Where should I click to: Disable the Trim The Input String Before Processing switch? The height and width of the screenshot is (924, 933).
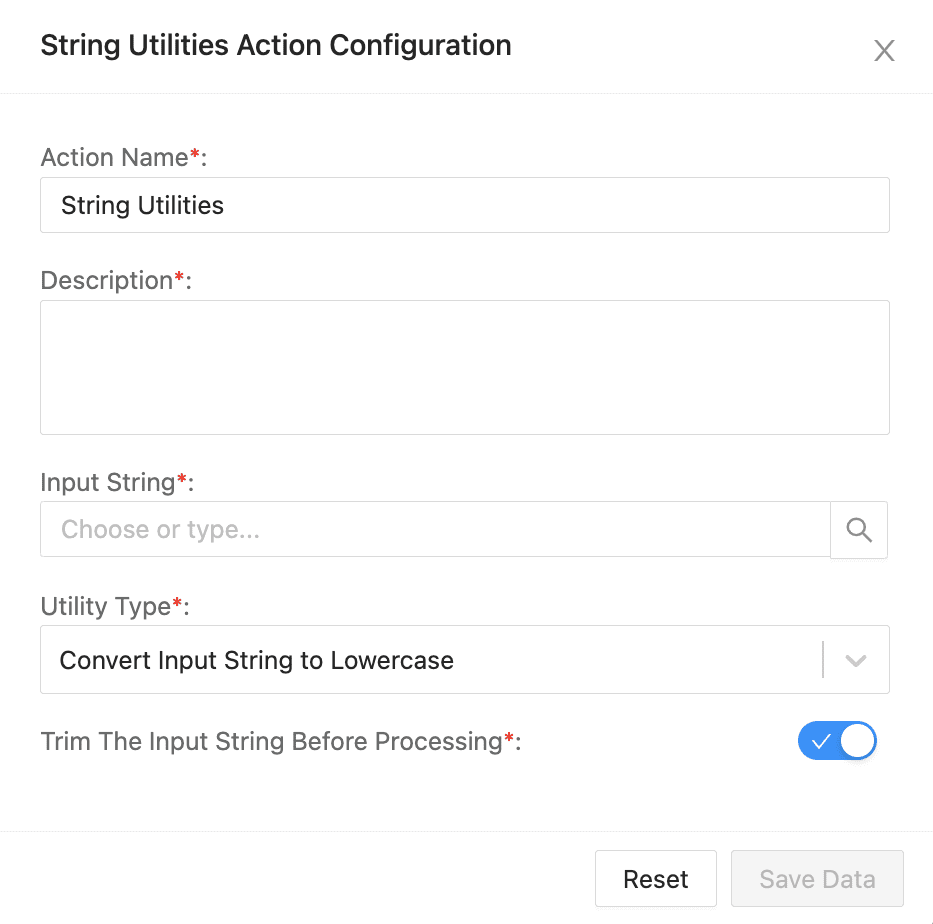837,741
